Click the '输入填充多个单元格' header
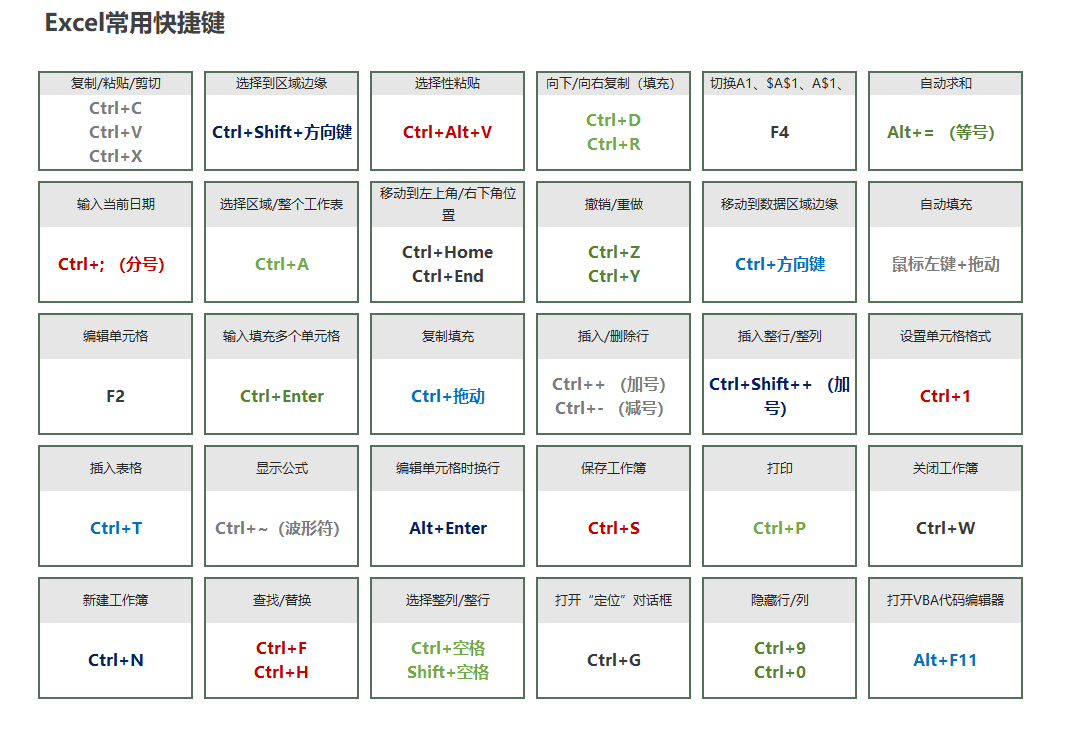1081x730 pixels. click(x=281, y=336)
